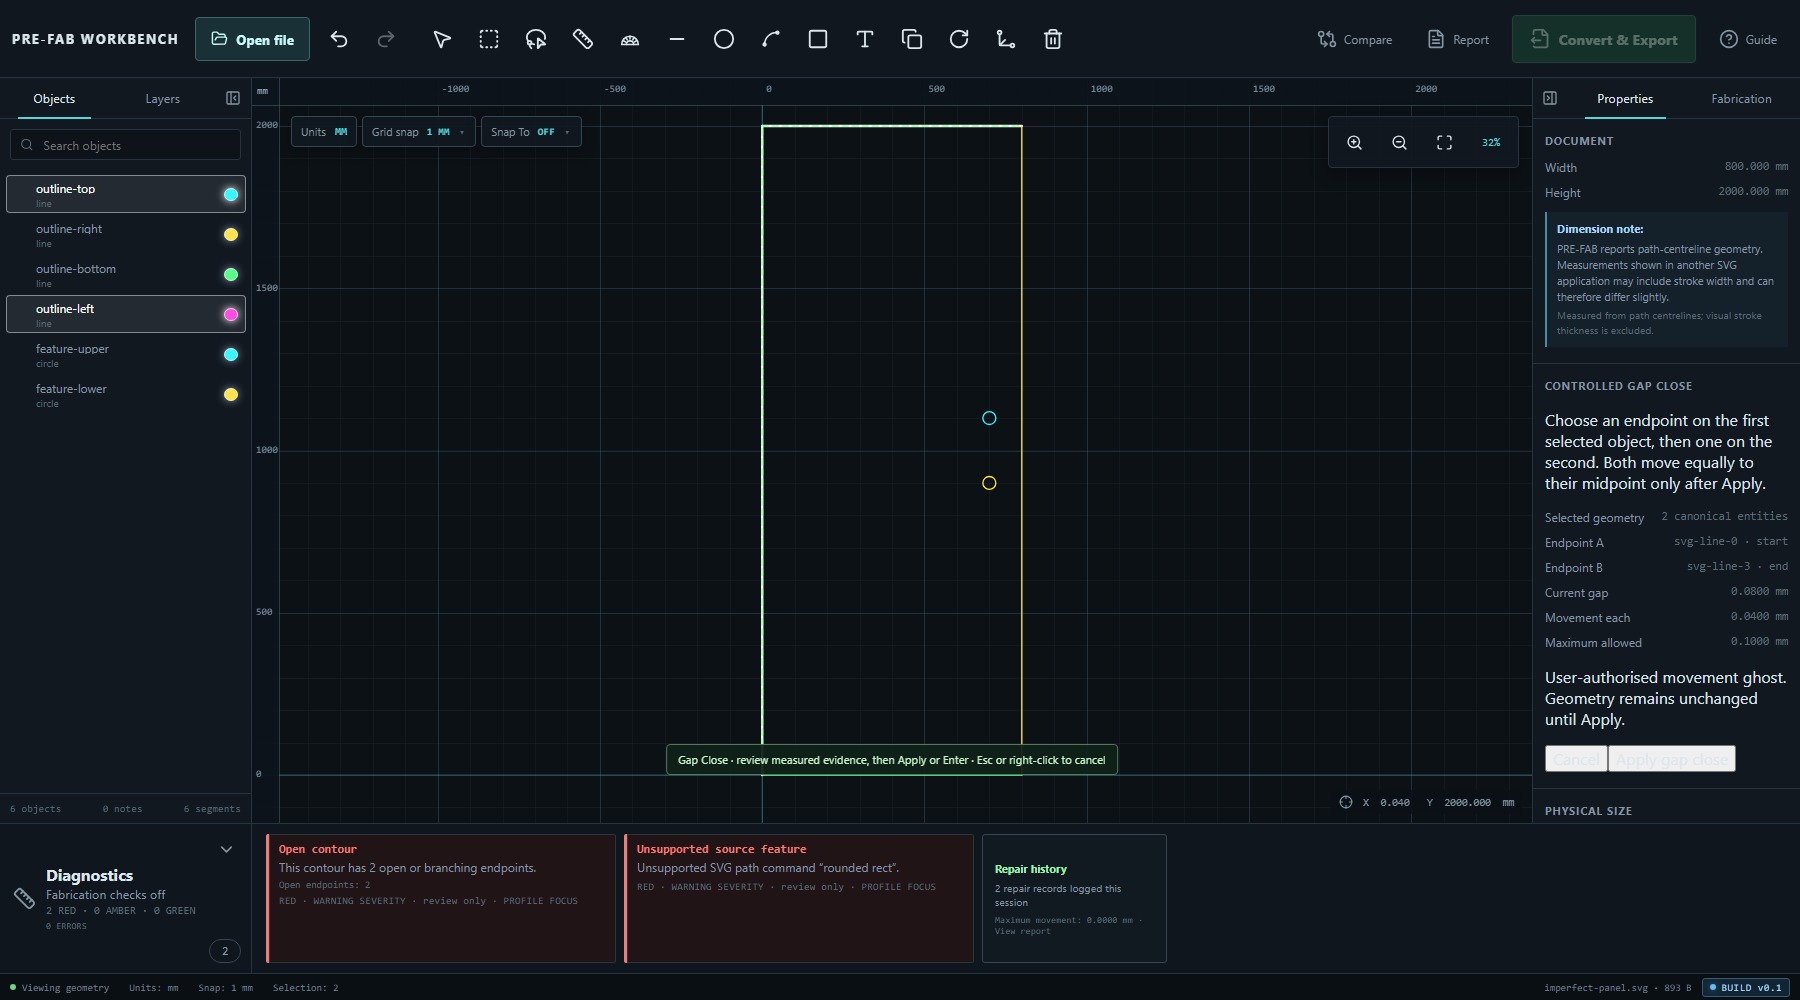Screen dimensions: 1800x1000
Task: Select the protractor angle tool
Action: coord(630,39)
